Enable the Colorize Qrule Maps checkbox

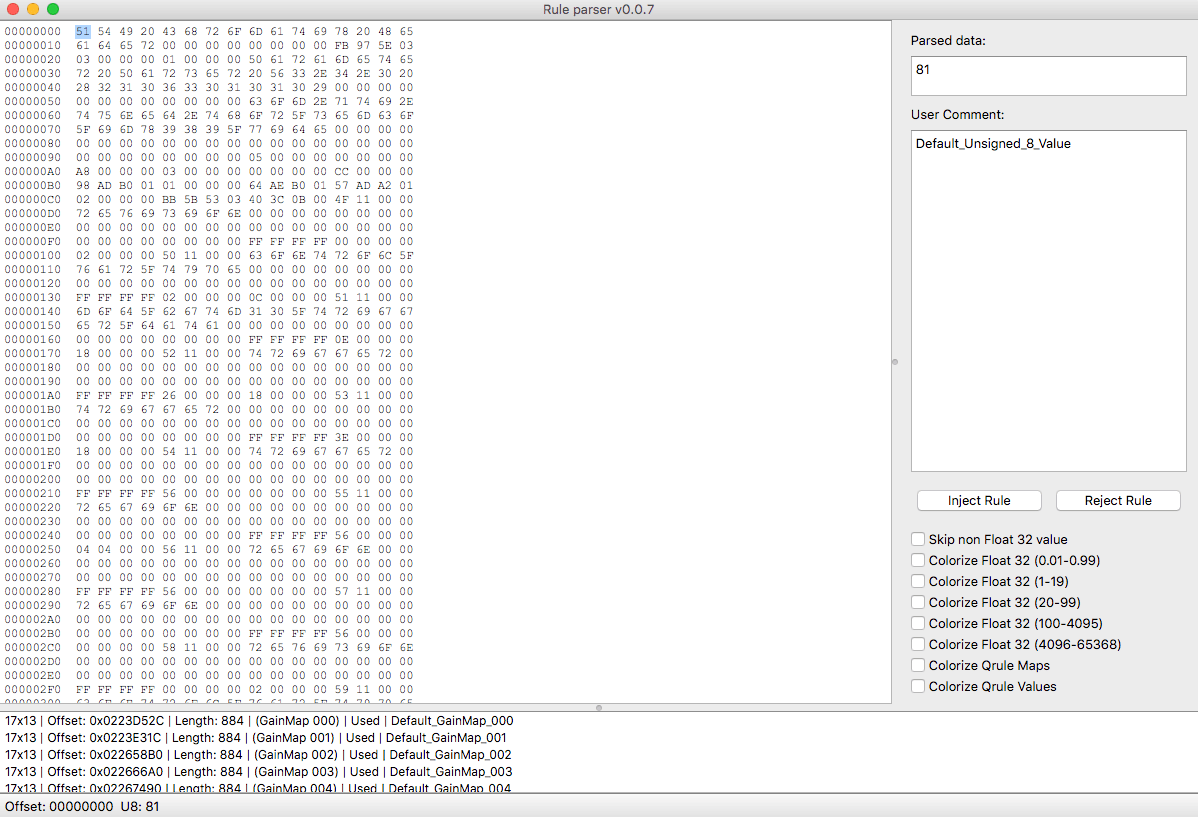click(918, 666)
